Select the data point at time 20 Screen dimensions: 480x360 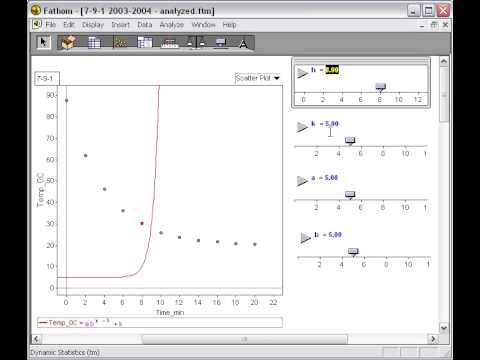tap(255, 244)
